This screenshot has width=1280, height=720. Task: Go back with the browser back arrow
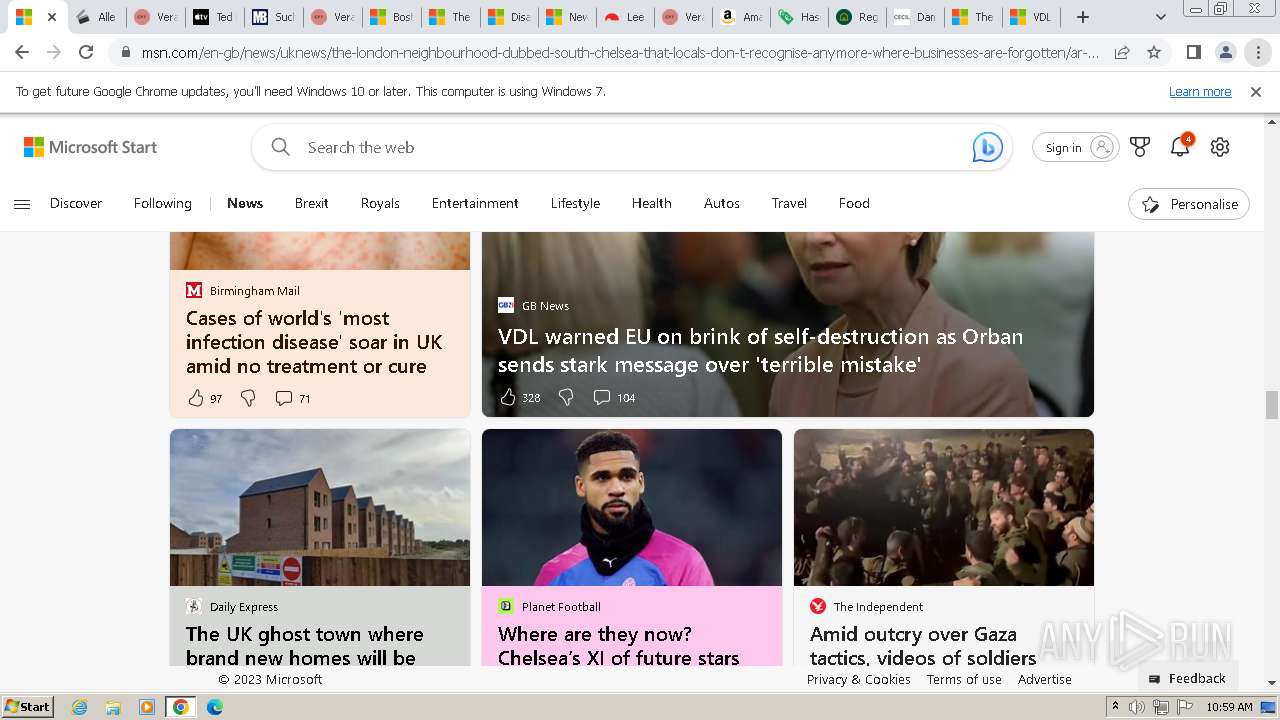pos(22,52)
